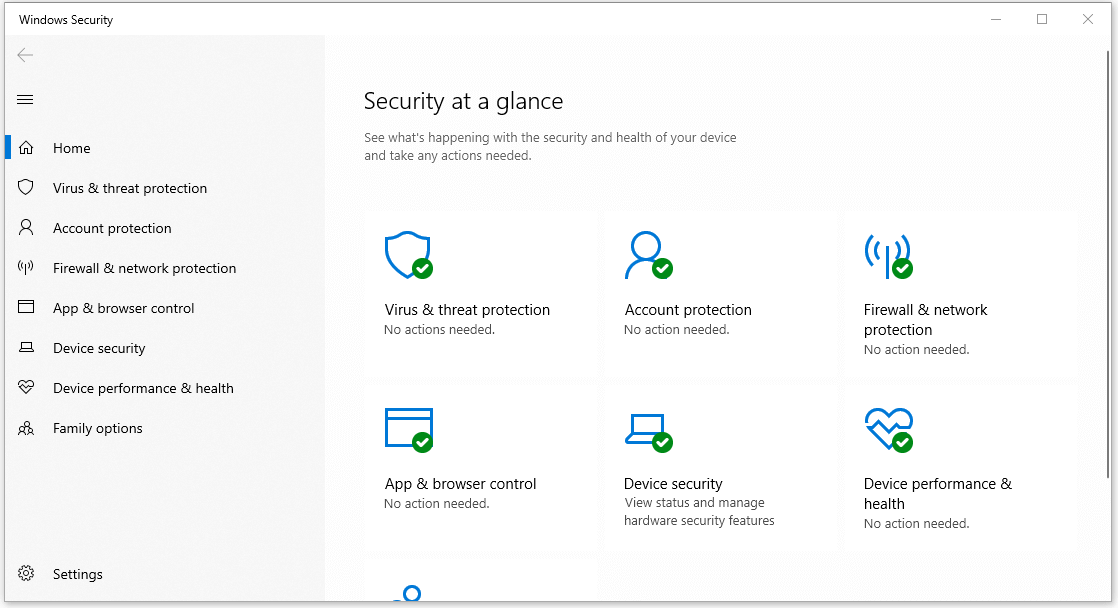Image resolution: width=1118 pixels, height=608 pixels.
Task: Open the Virus & threat protection tile title
Action: pos(467,309)
